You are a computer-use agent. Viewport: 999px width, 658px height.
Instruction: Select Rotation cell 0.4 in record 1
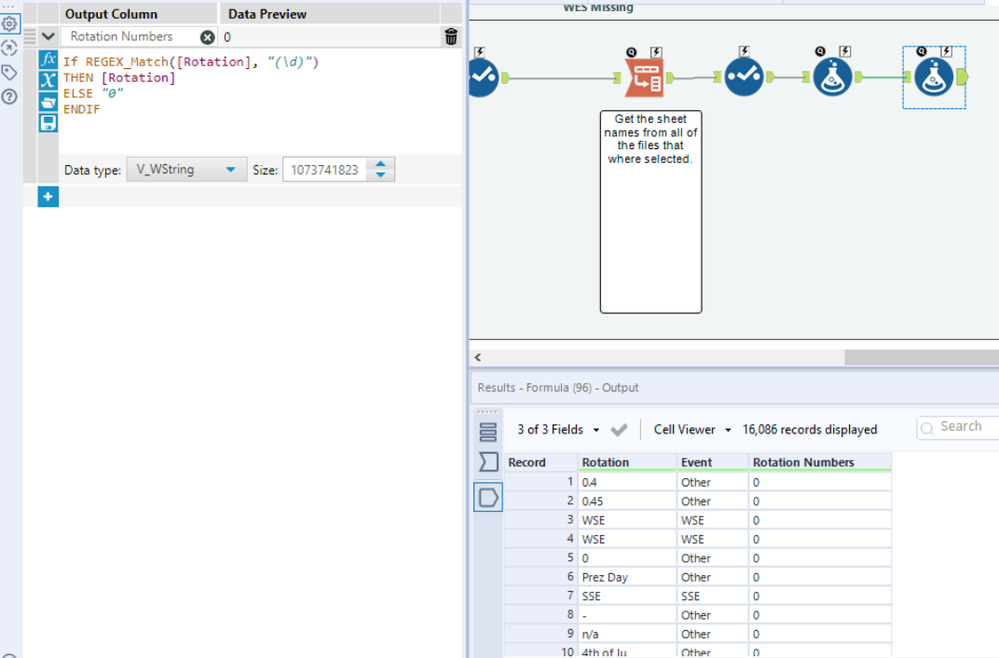628,482
